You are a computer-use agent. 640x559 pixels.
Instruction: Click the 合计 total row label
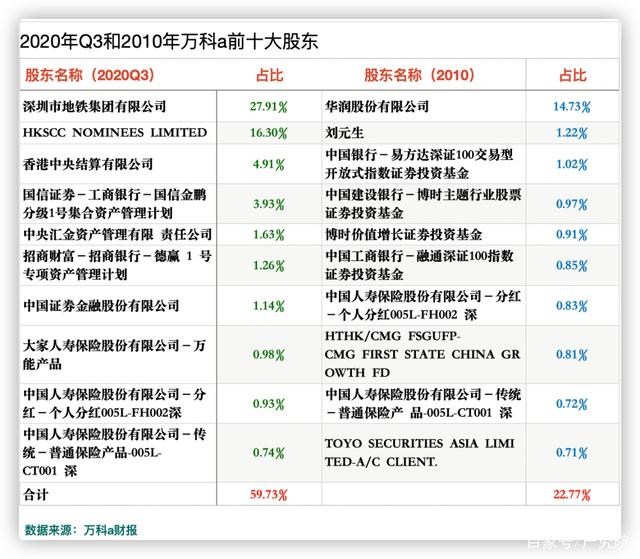pos(36,495)
